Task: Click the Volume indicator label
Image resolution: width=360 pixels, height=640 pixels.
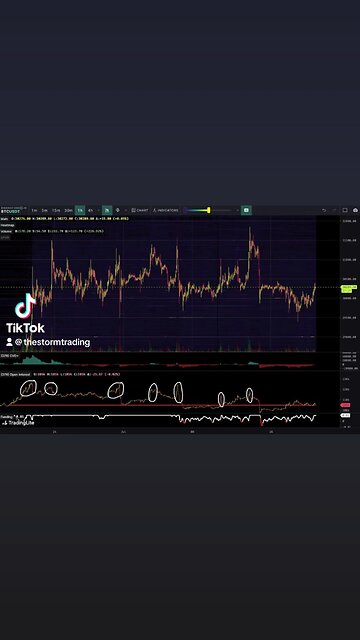Action: 6,231
